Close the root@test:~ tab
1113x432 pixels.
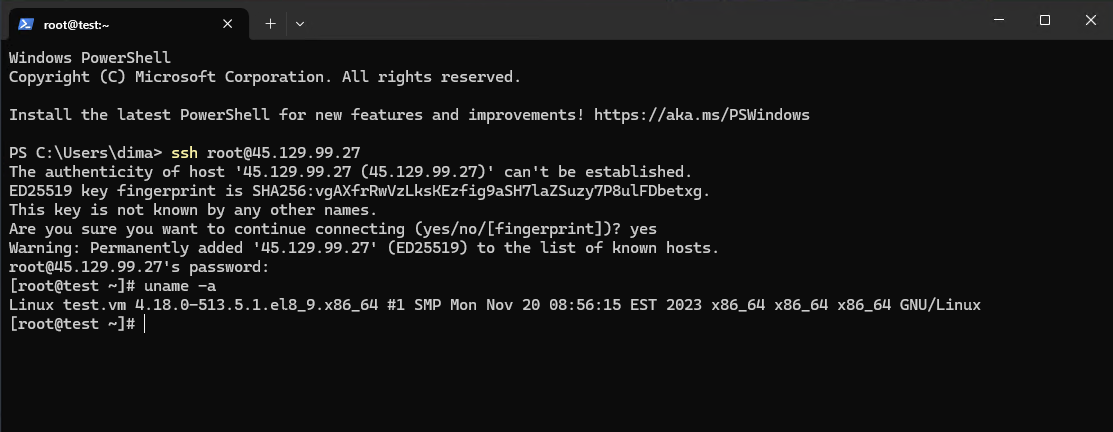[x=227, y=24]
